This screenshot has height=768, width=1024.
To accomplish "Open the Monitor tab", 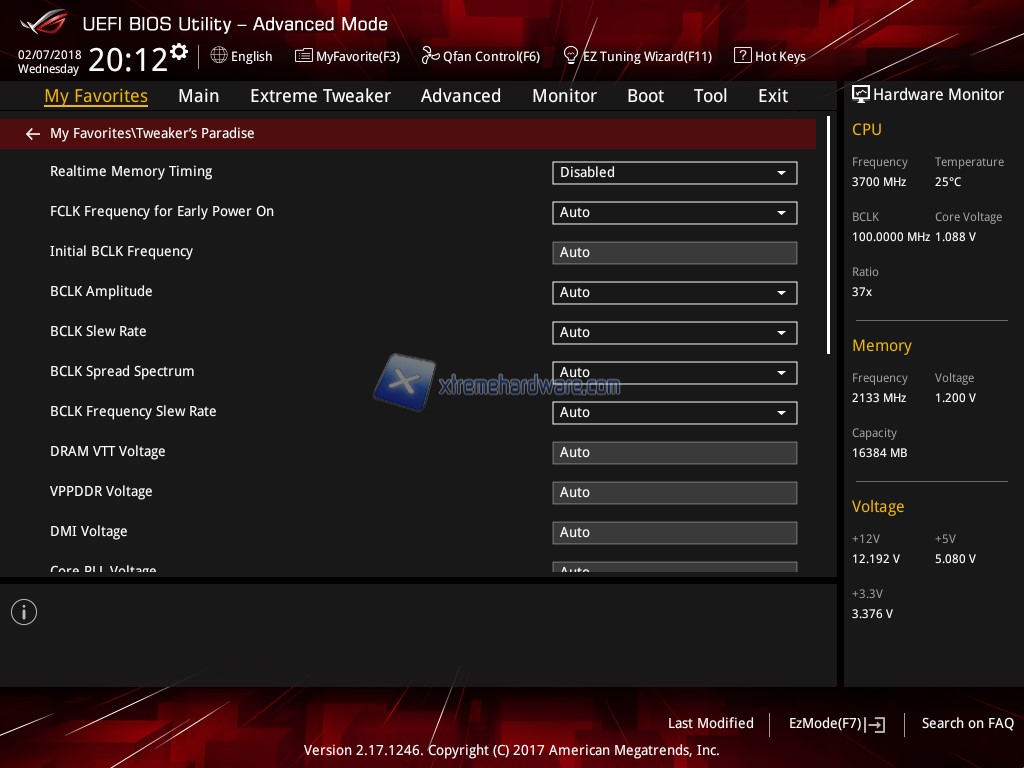I will [564, 96].
